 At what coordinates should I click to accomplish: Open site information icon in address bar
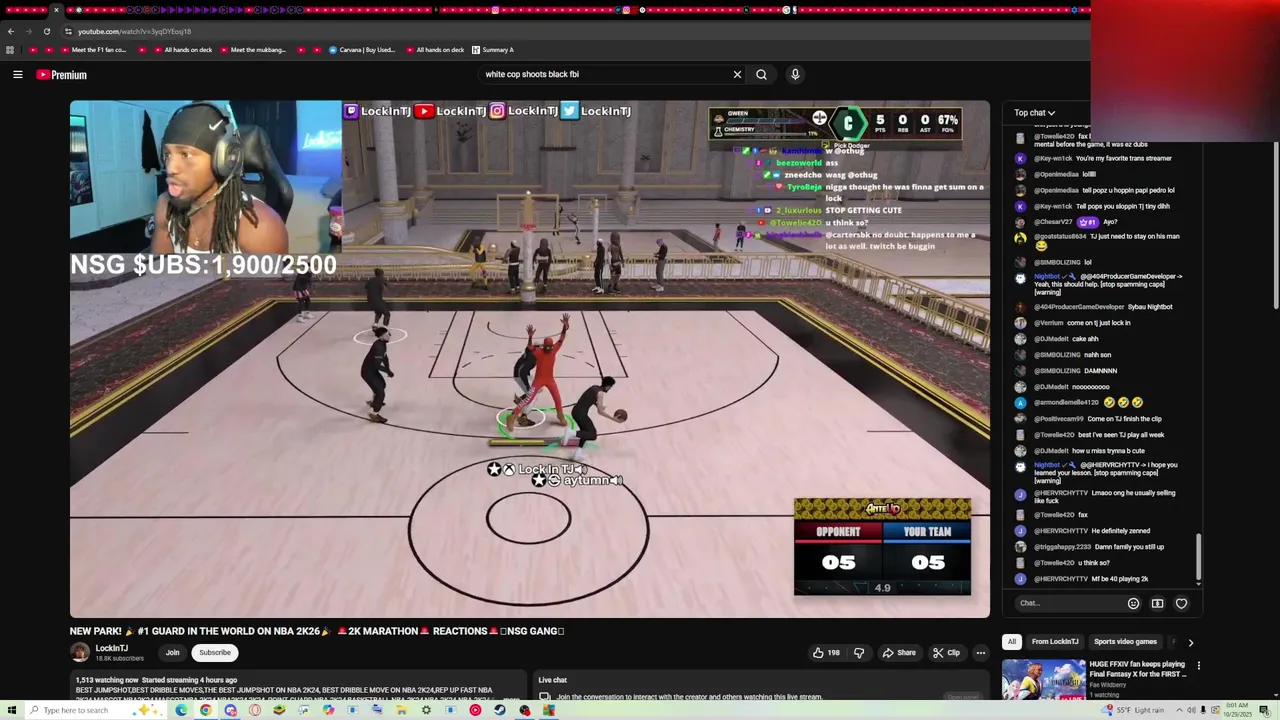click(x=68, y=31)
